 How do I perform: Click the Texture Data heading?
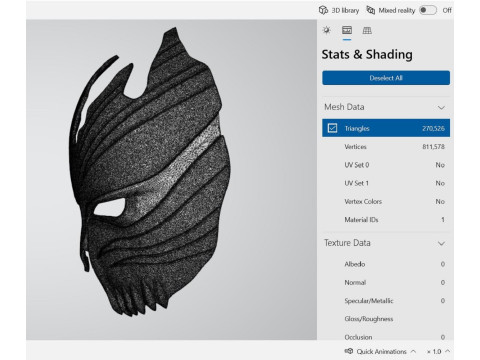pyautogui.click(x=347, y=243)
